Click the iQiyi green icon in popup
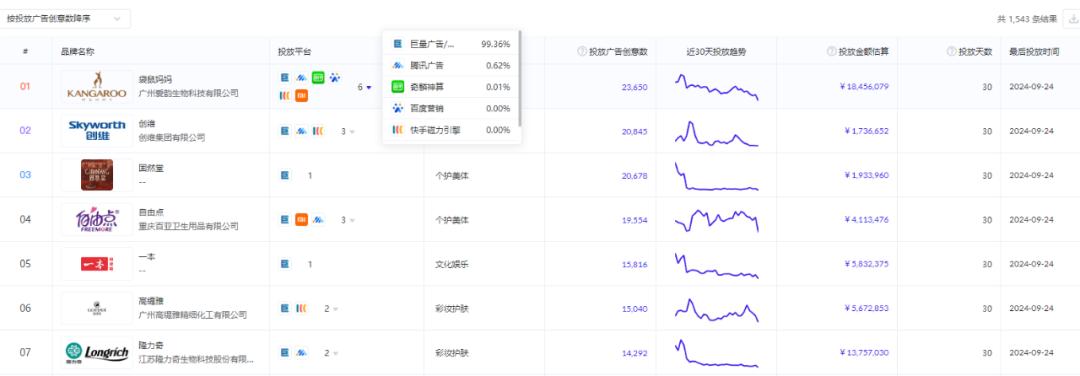1080x376 pixels. point(397,87)
